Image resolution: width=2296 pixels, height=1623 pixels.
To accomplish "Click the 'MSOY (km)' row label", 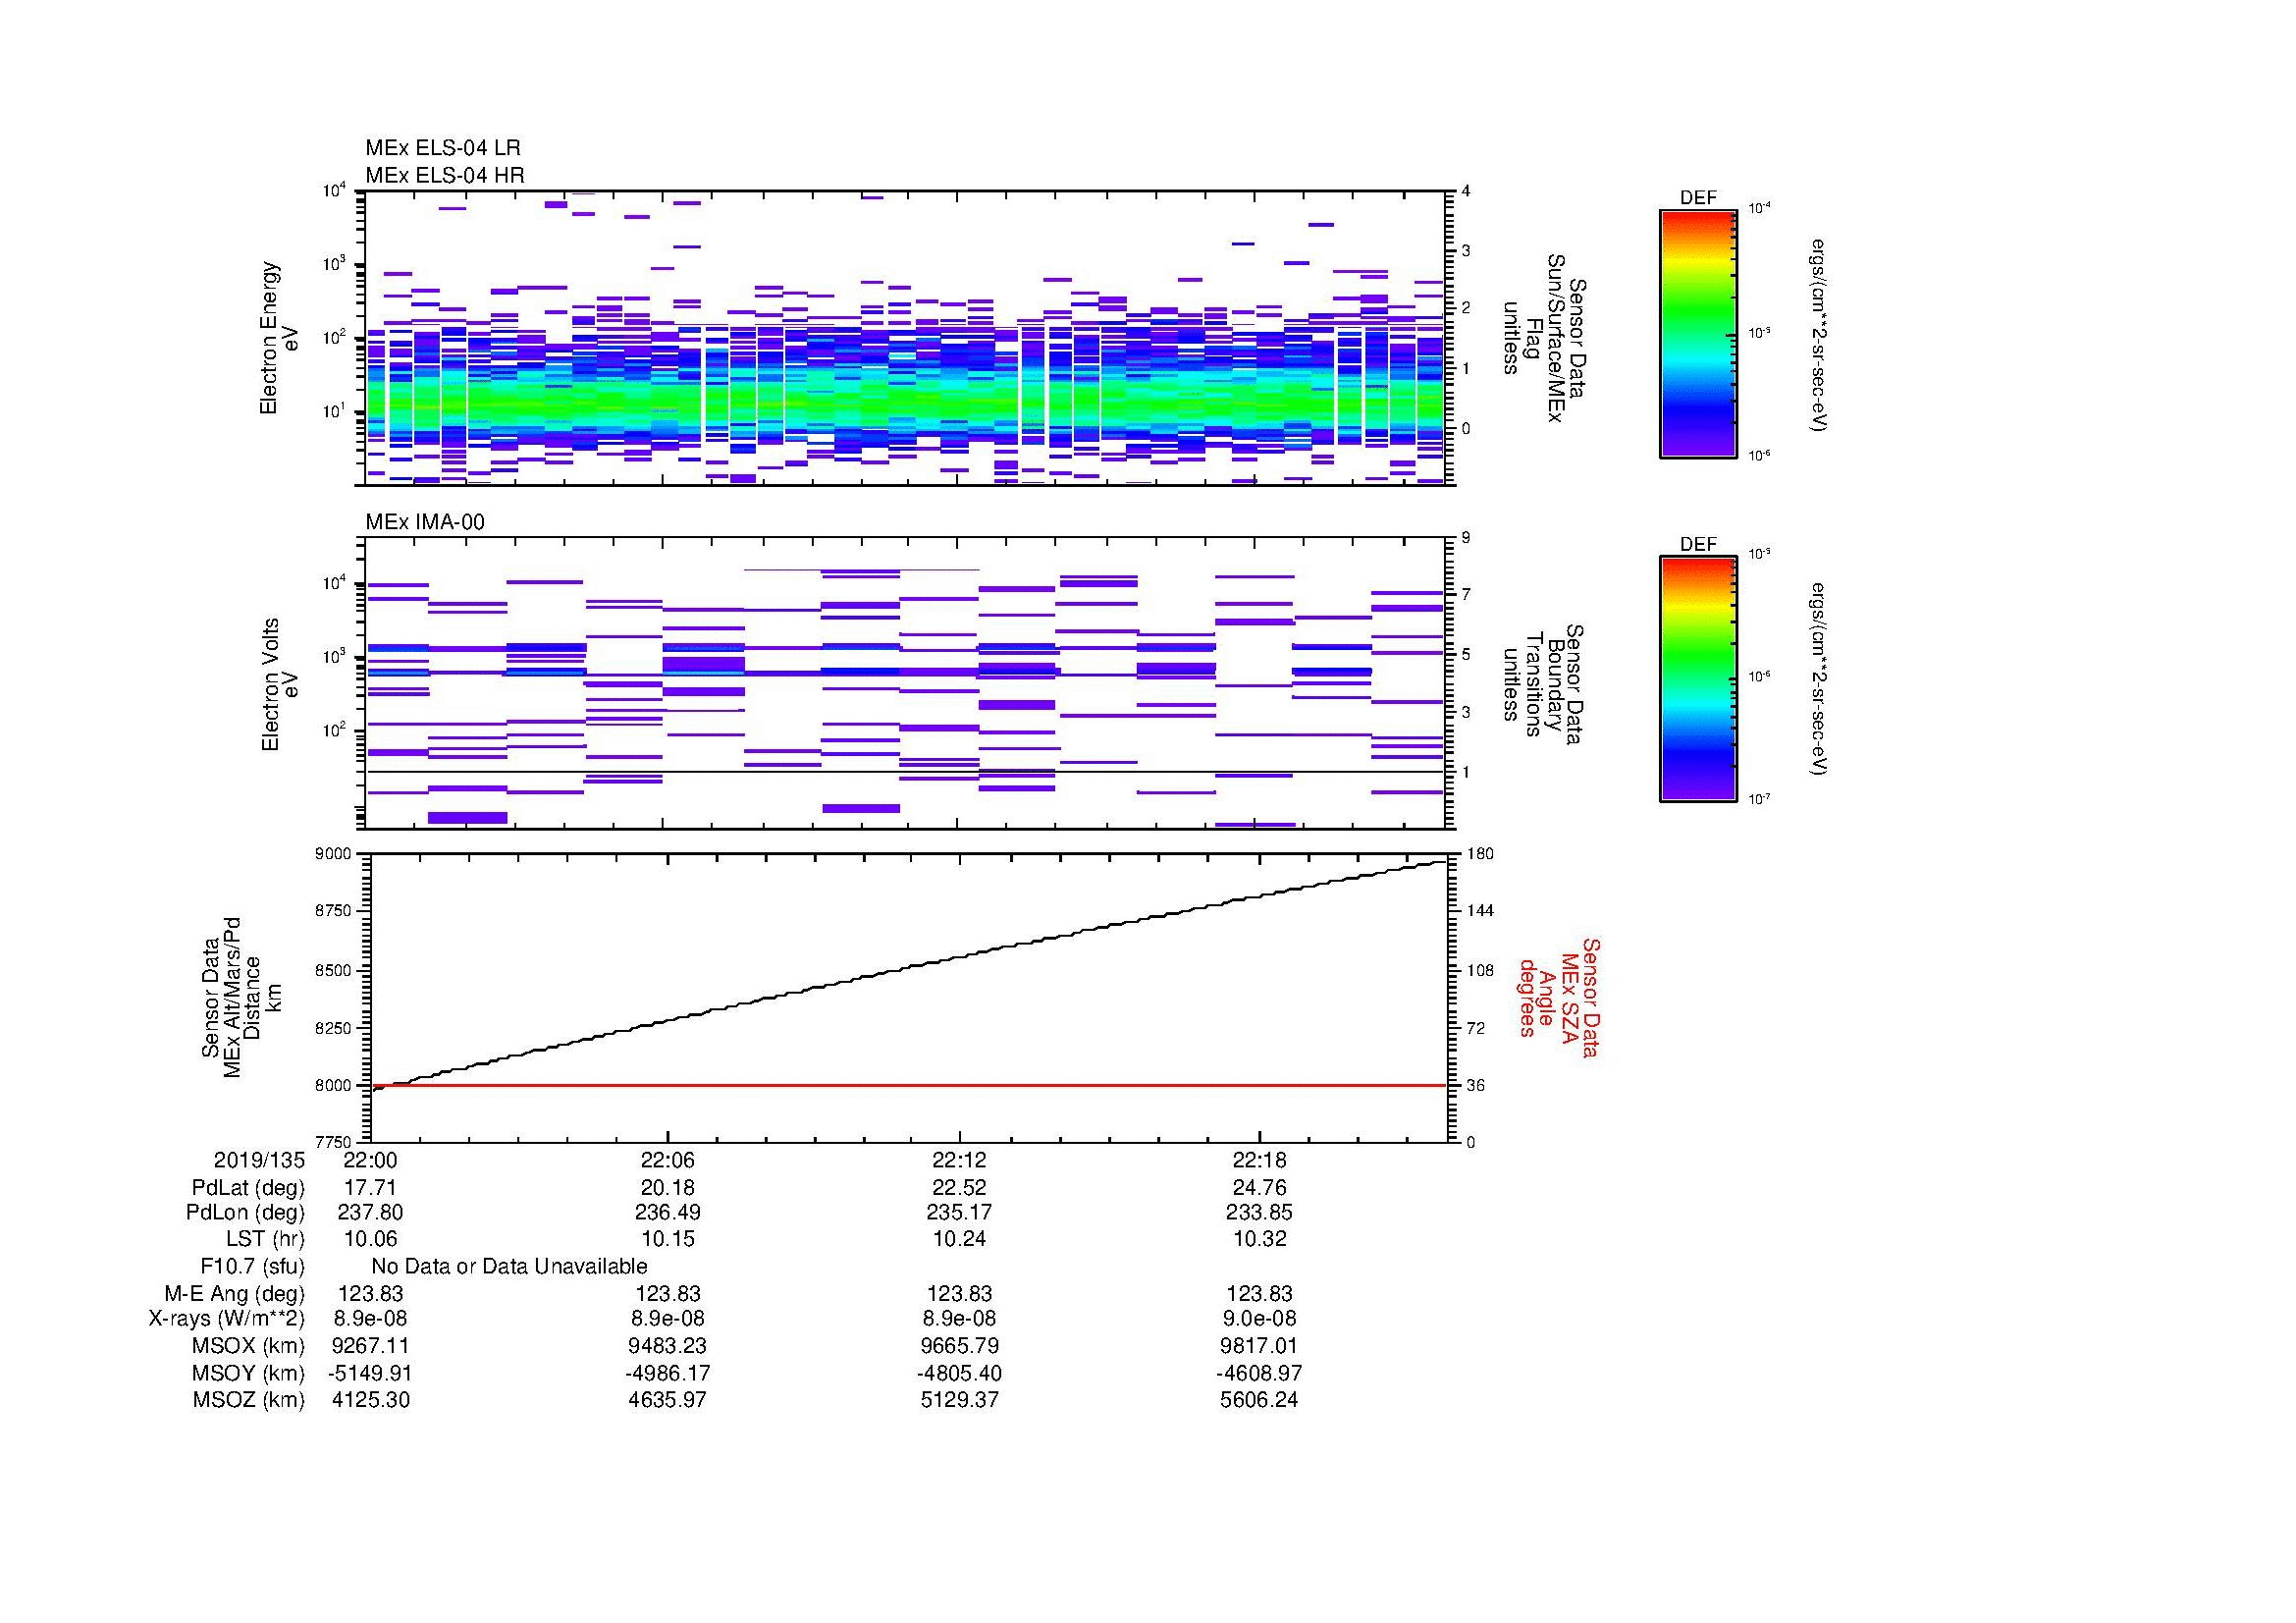I will point(248,1373).
